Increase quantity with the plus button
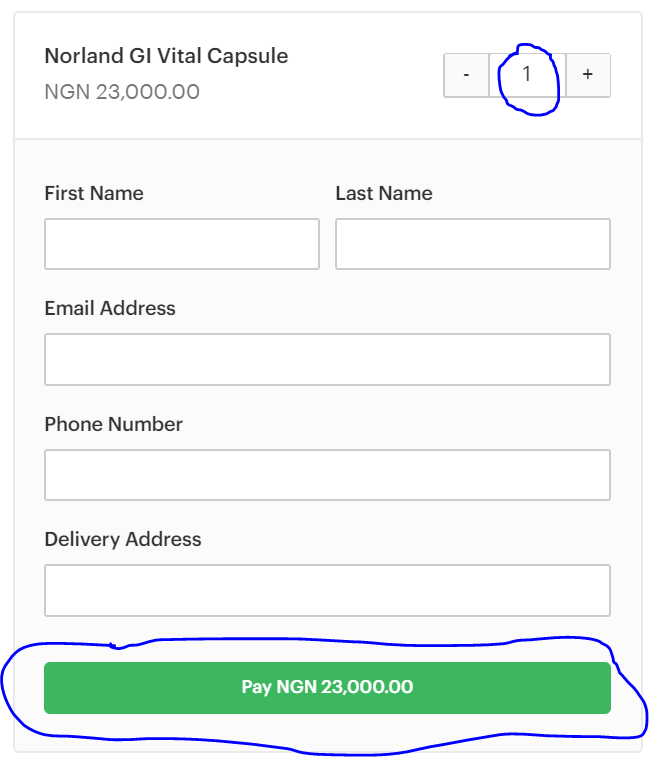This screenshot has height=768, width=659. click(588, 75)
